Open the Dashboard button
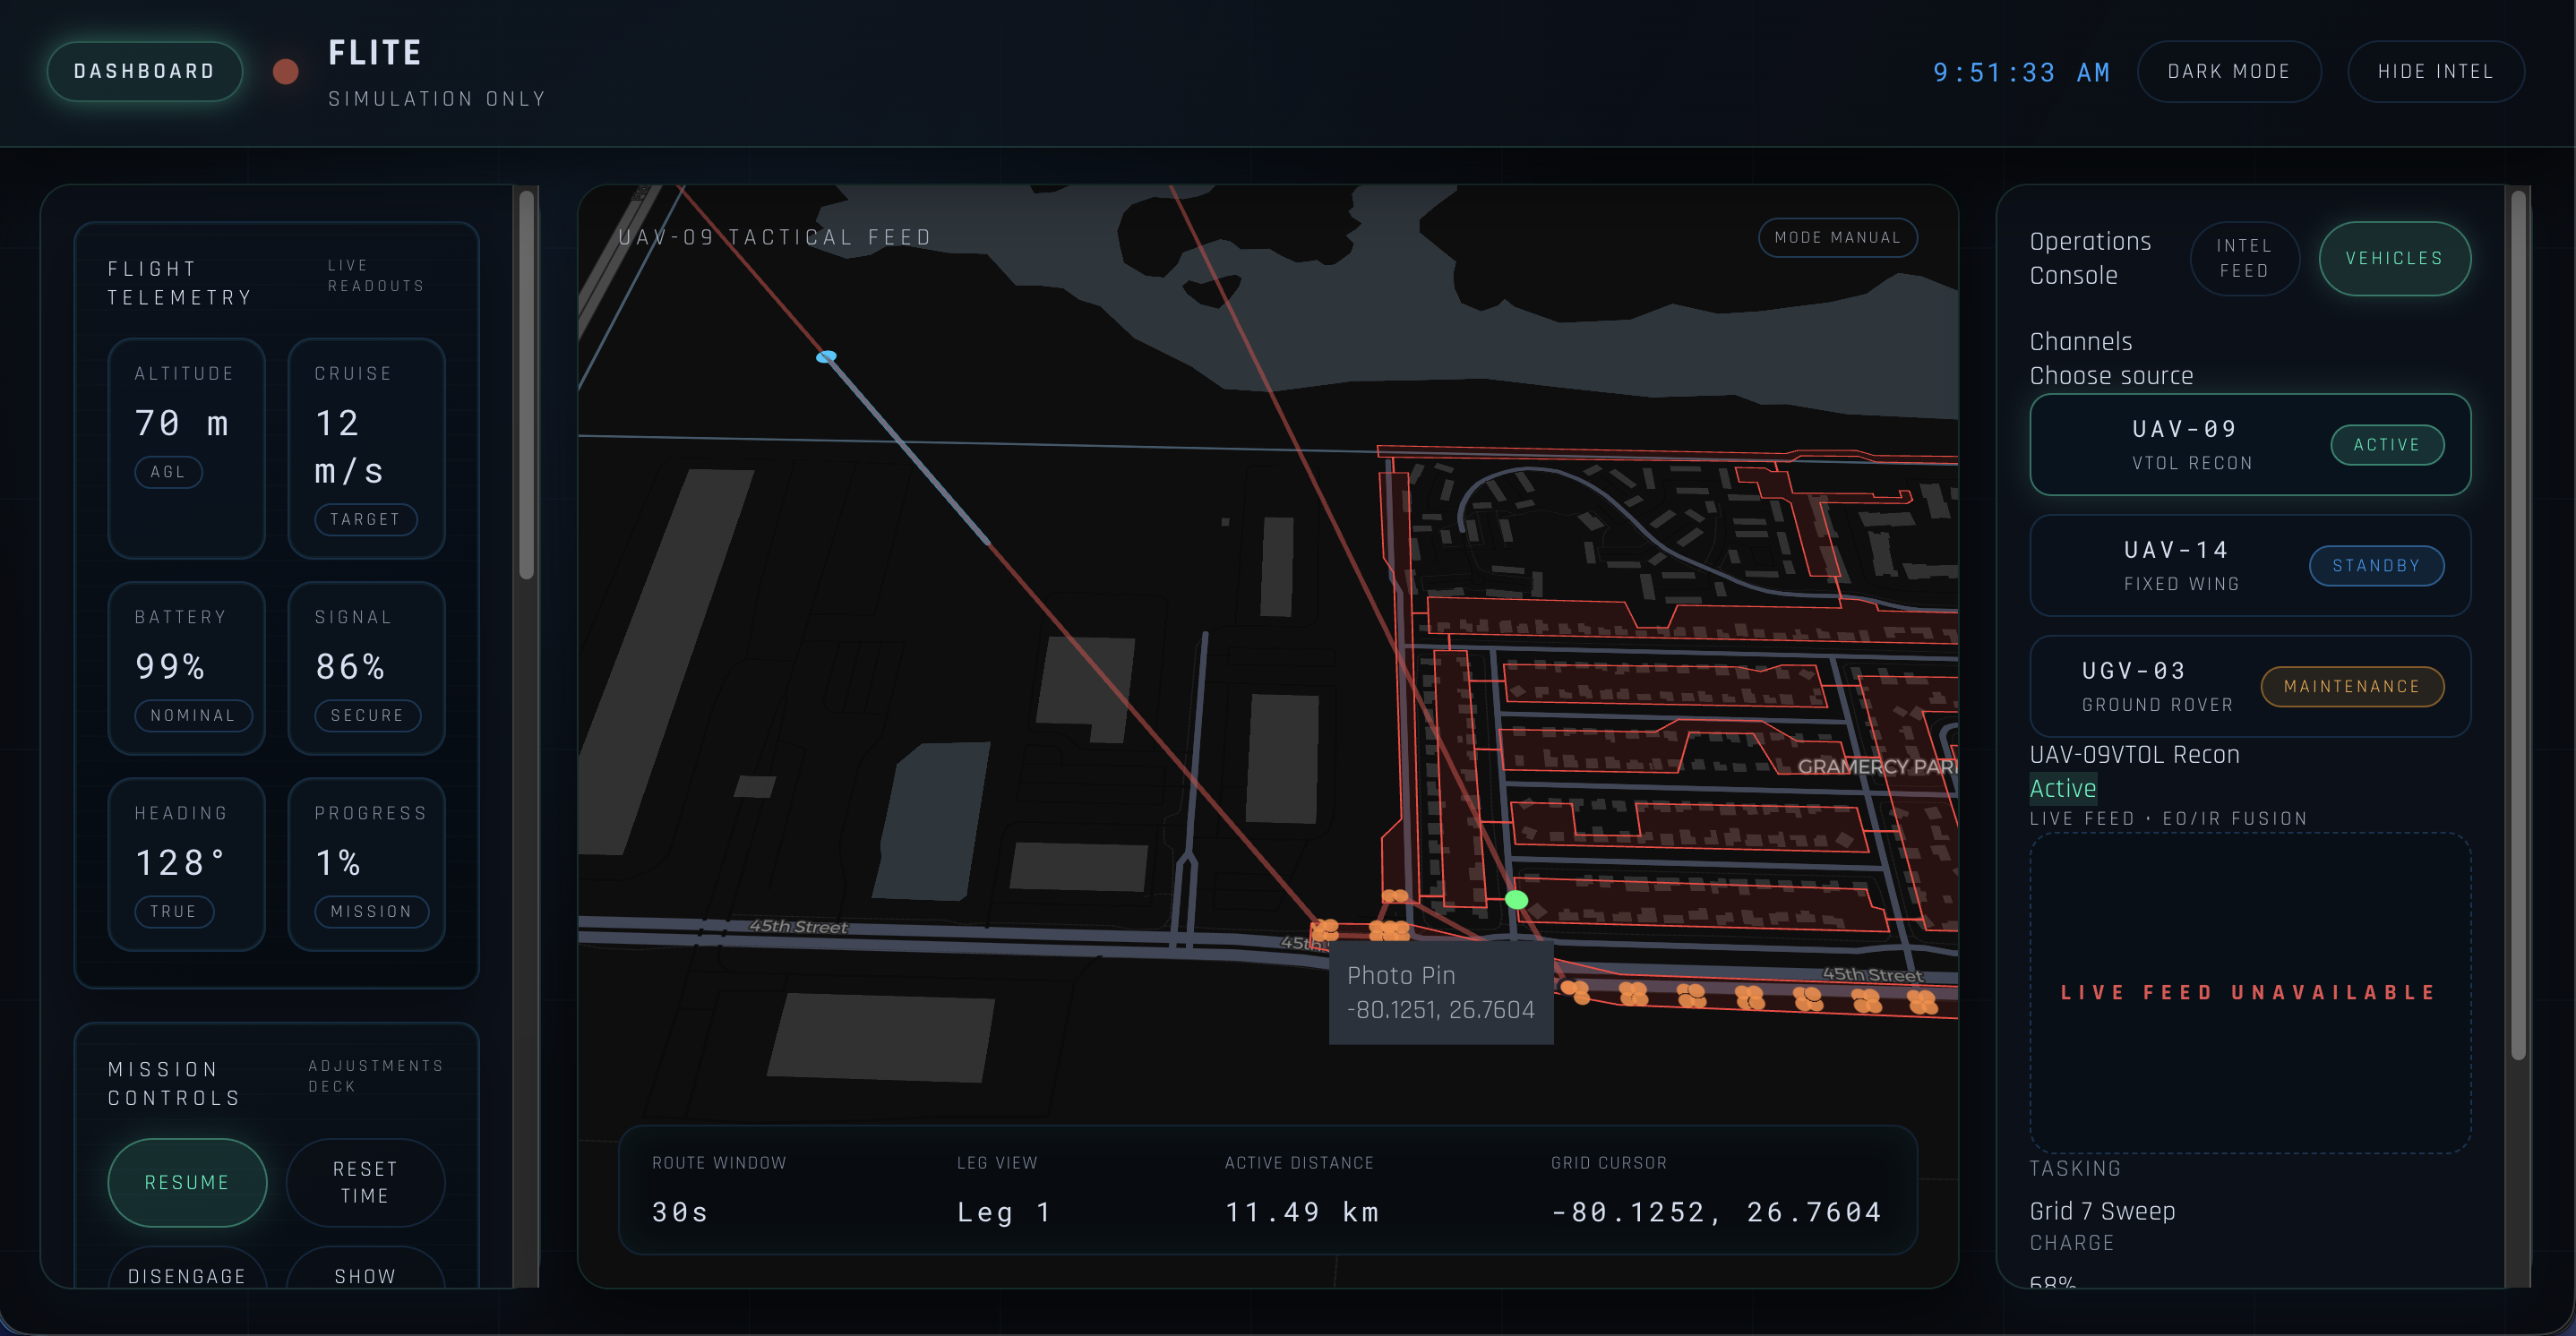The width and height of the screenshot is (2576, 1336). pos(144,71)
